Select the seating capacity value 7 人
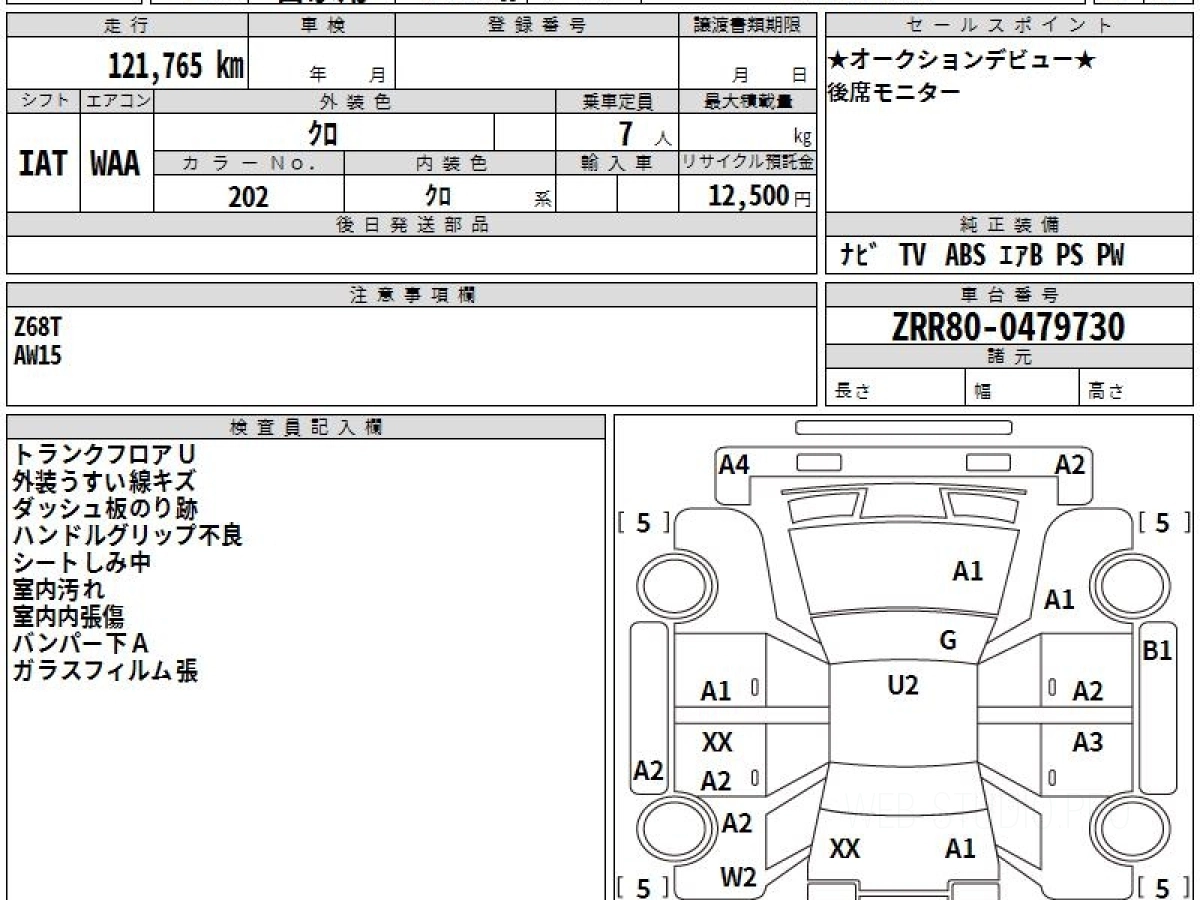 click(x=643, y=134)
